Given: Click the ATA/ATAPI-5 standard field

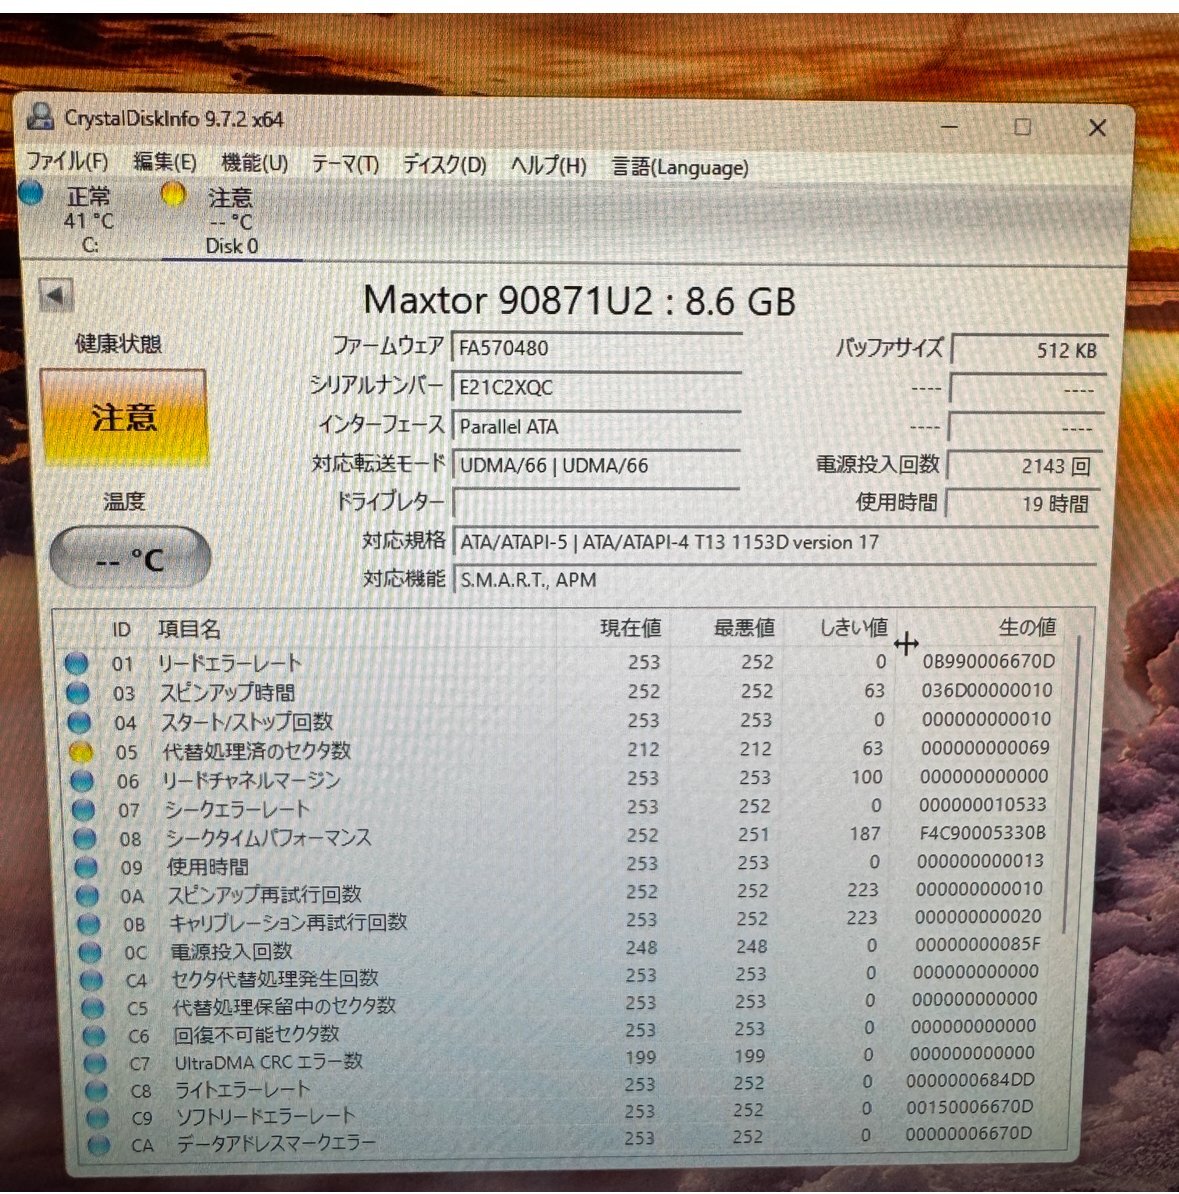Looking at the screenshot, I should [x=775, y=542].
